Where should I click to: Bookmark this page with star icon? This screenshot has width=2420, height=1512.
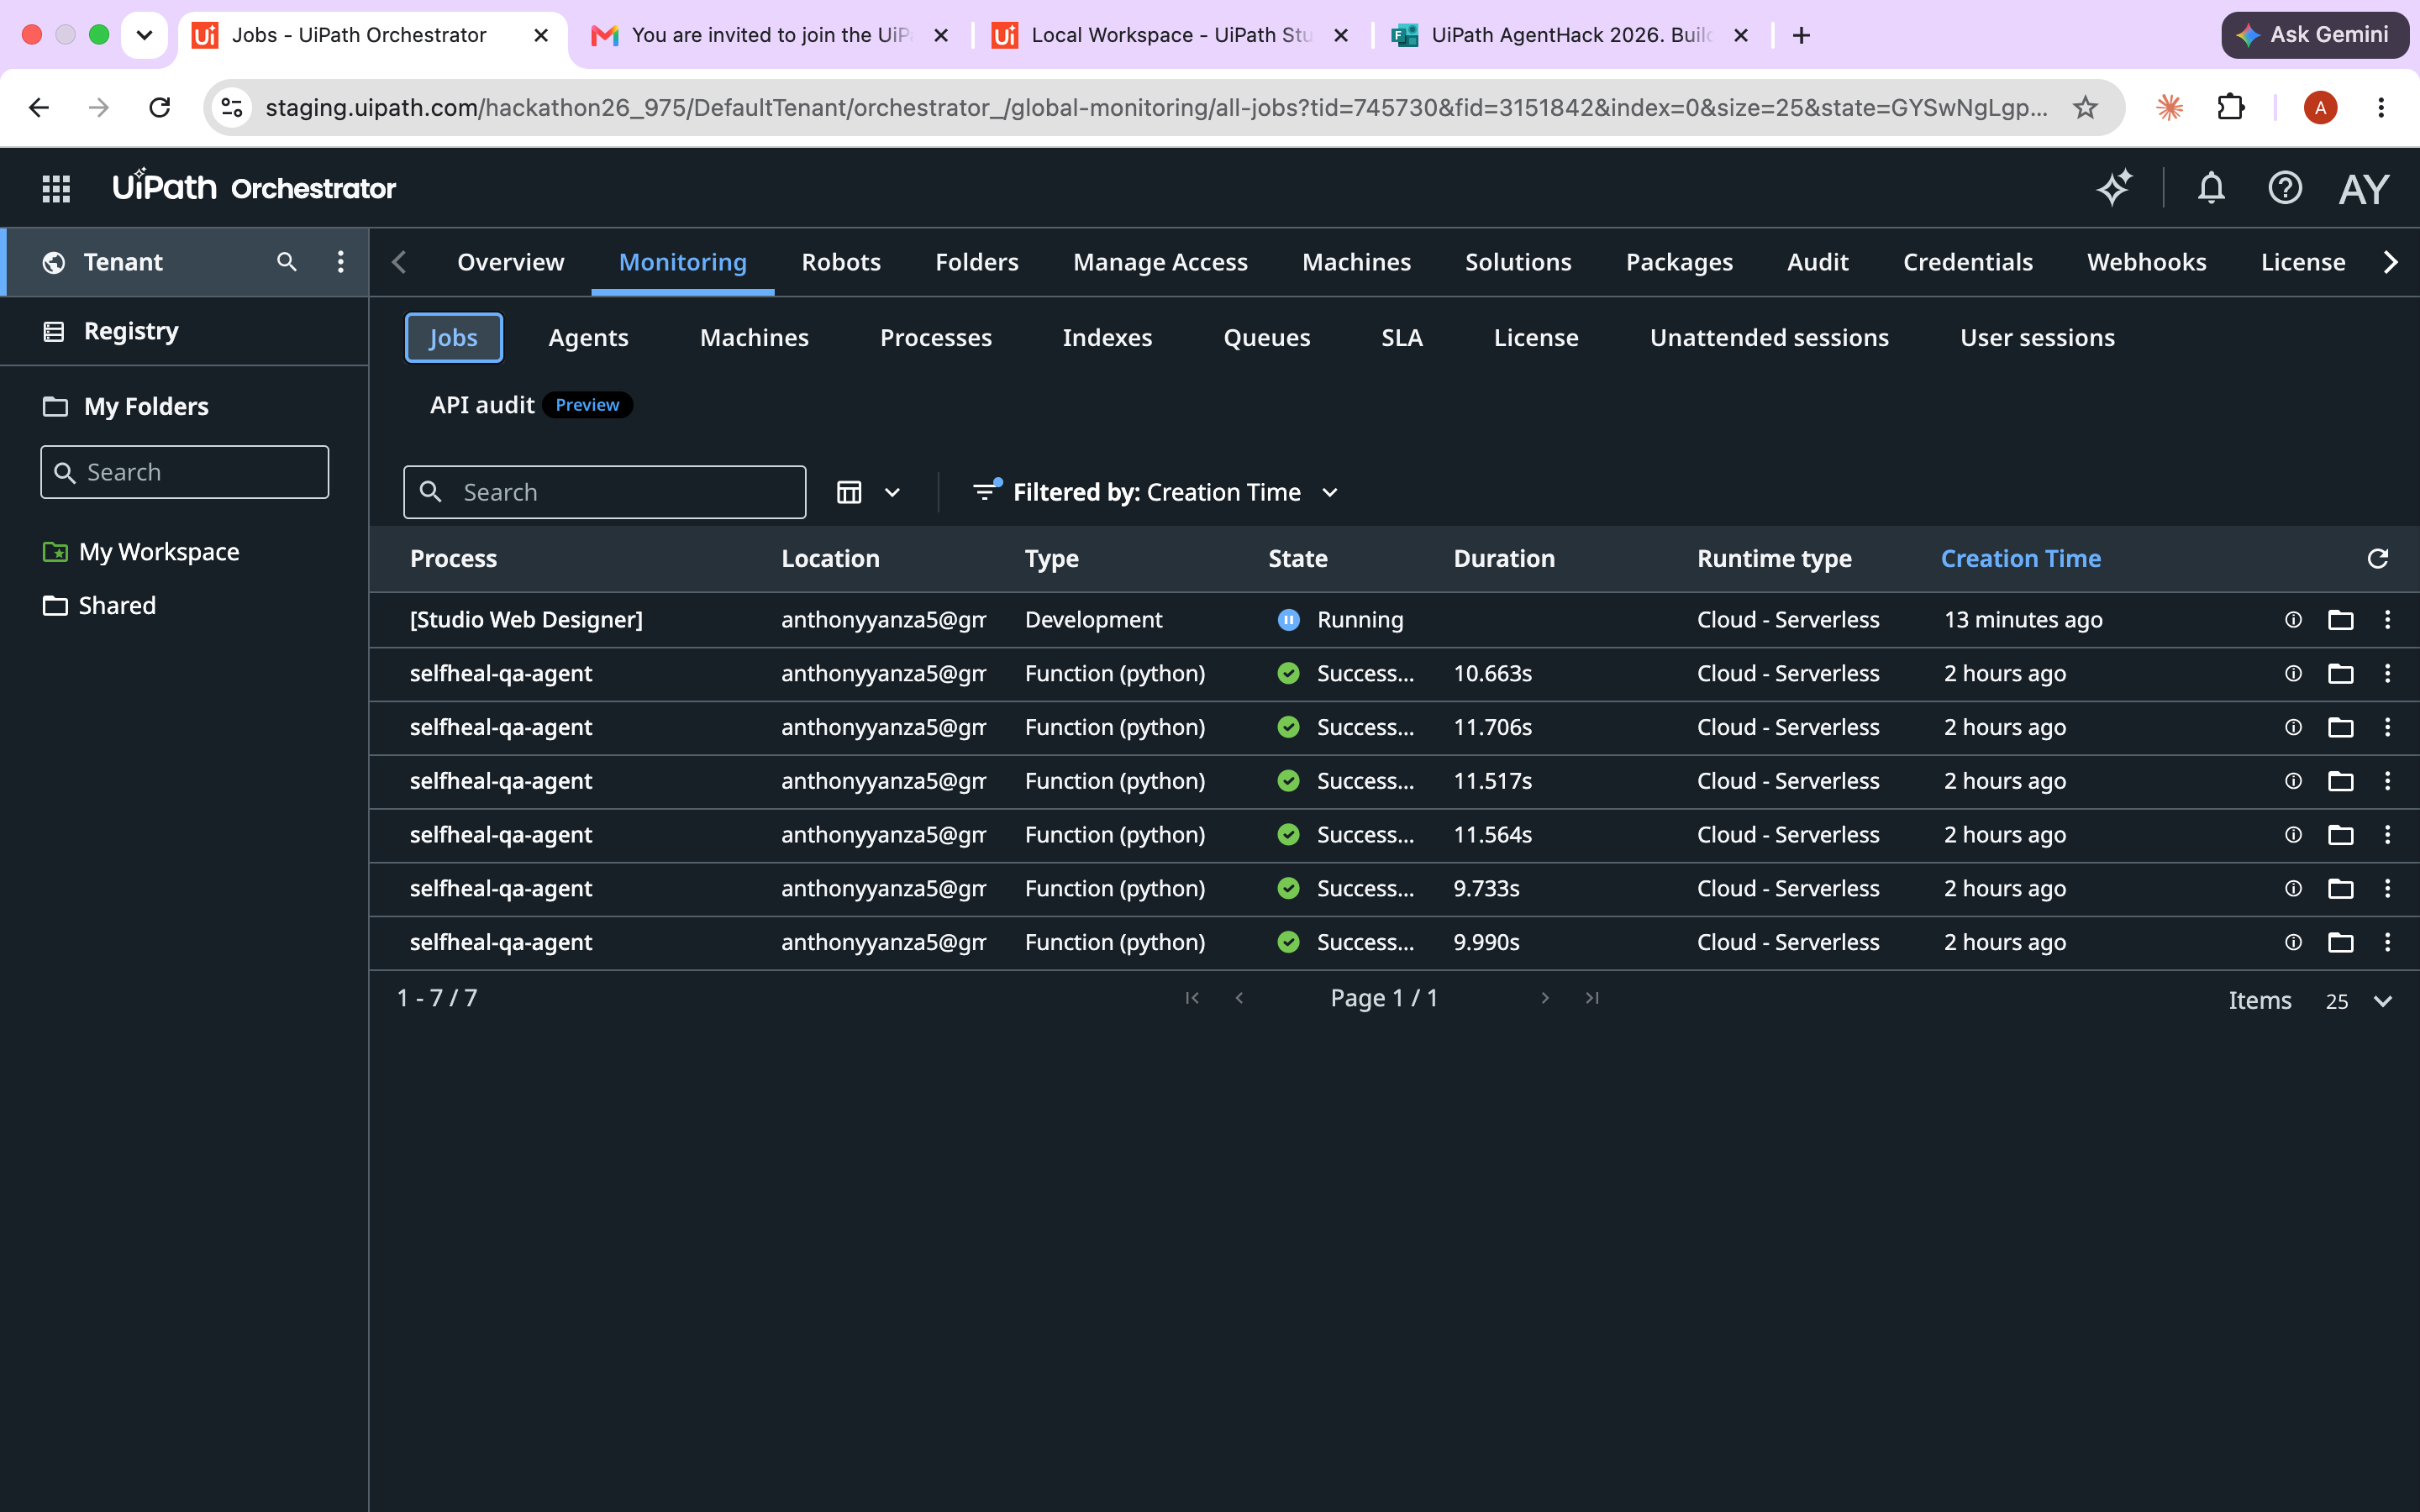(x=2085, y=107)
